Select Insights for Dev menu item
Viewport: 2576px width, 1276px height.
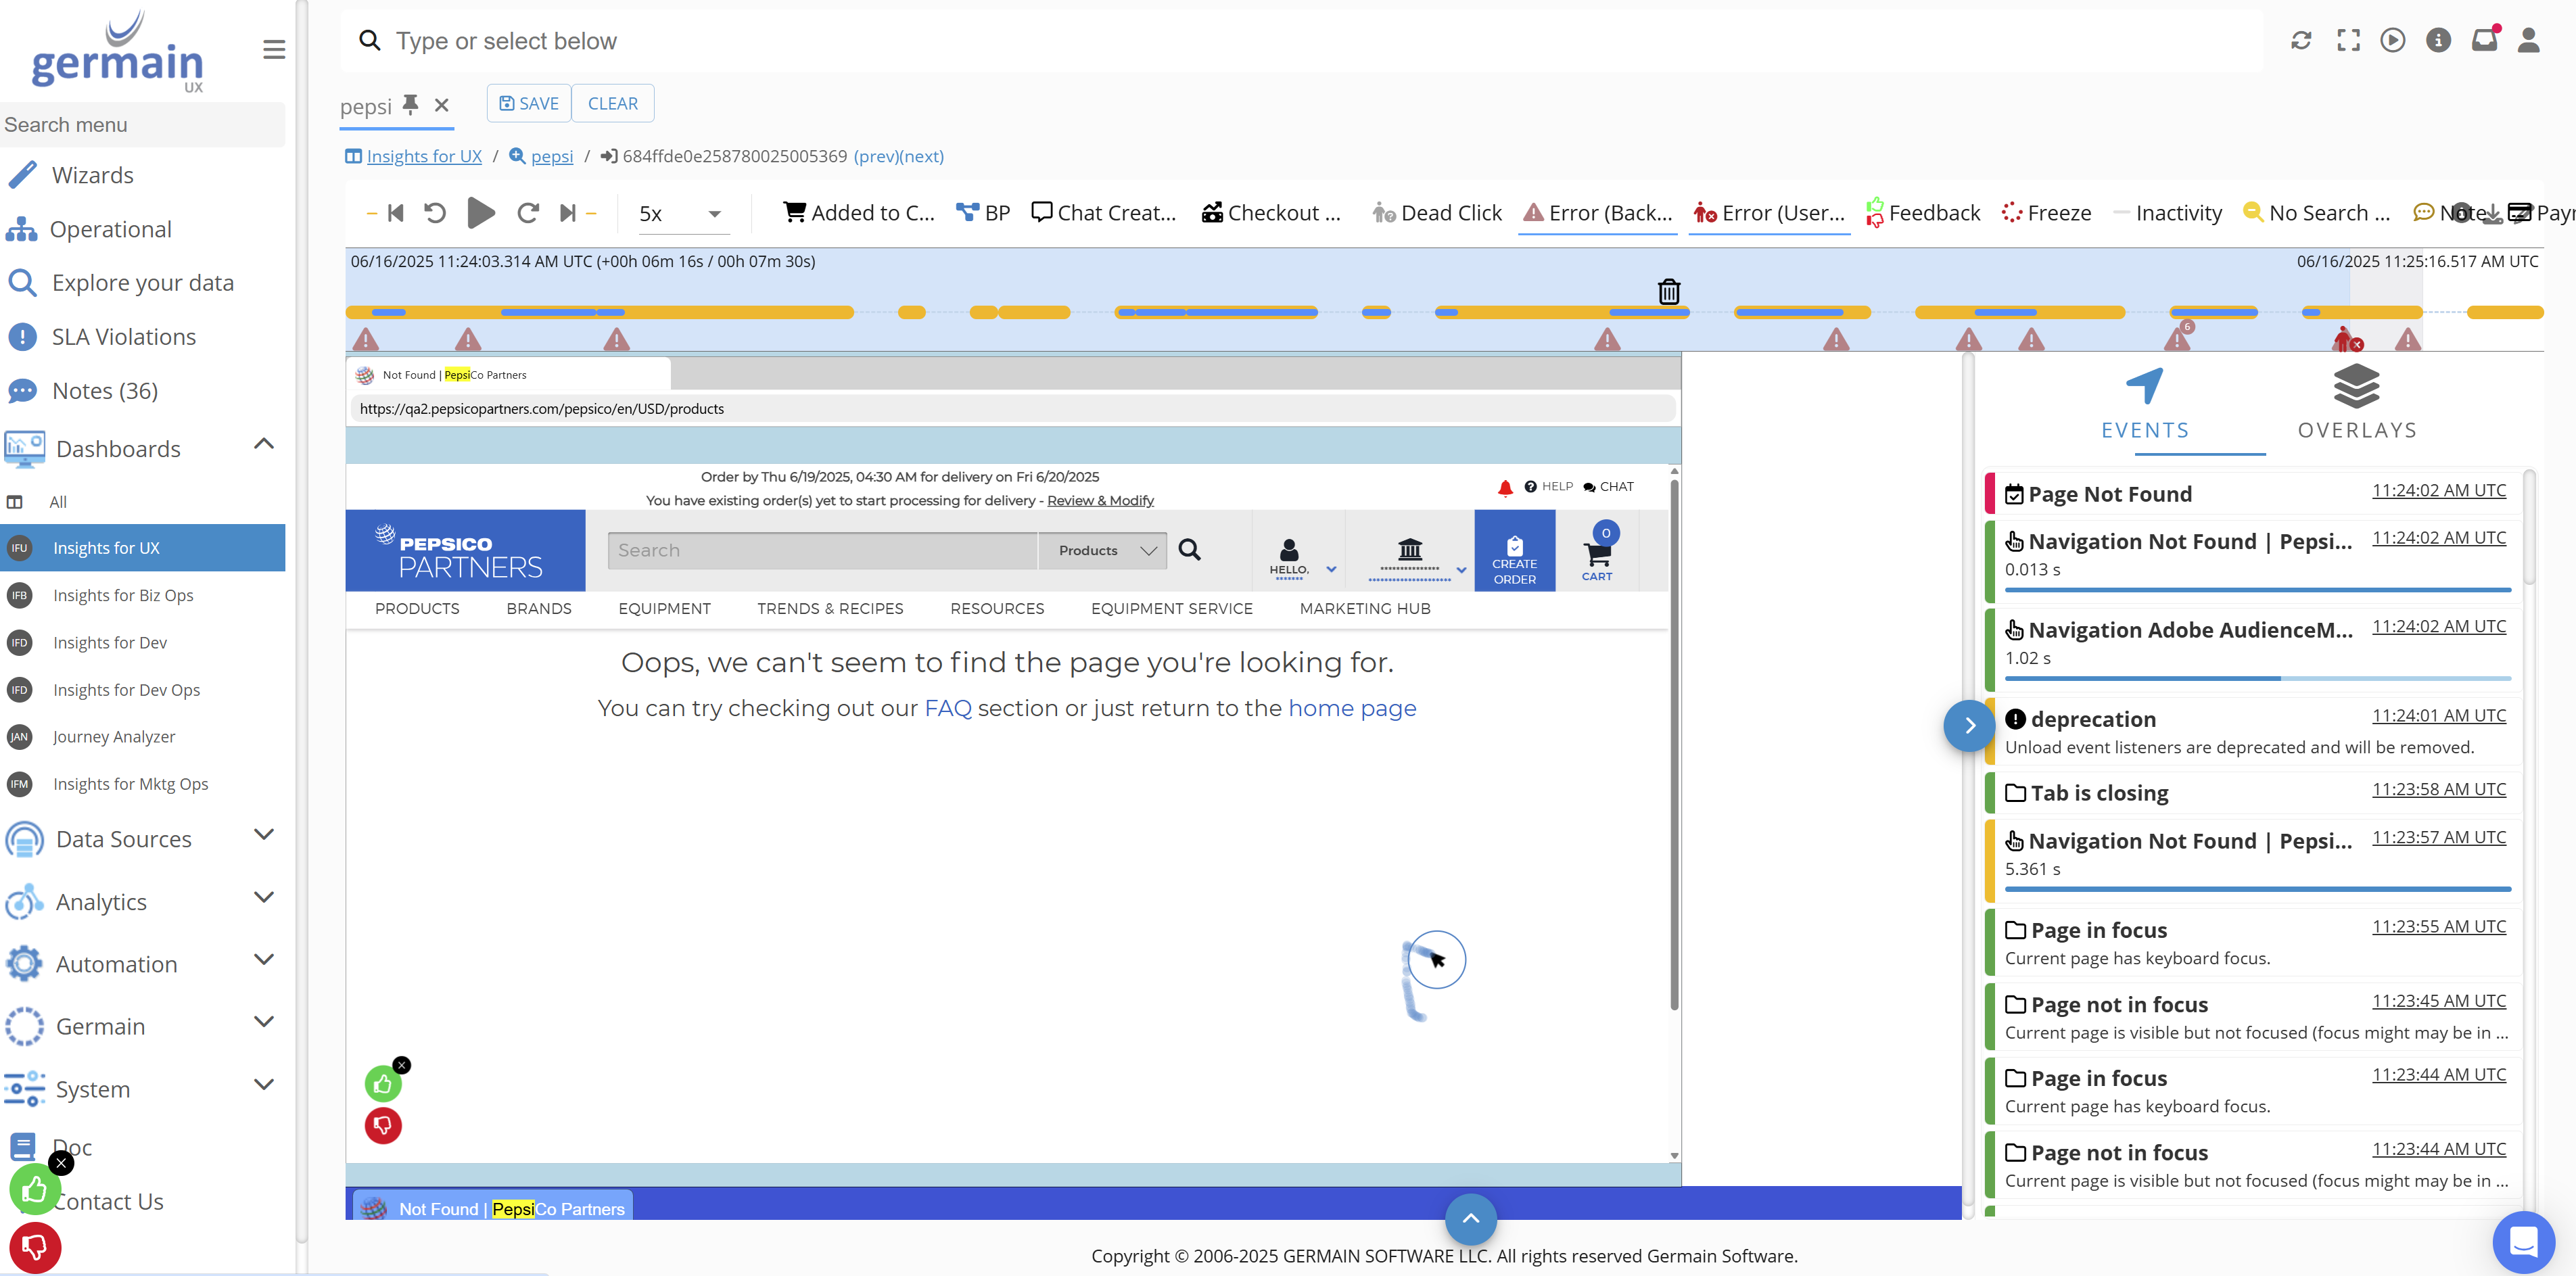[x=110, y=642]
